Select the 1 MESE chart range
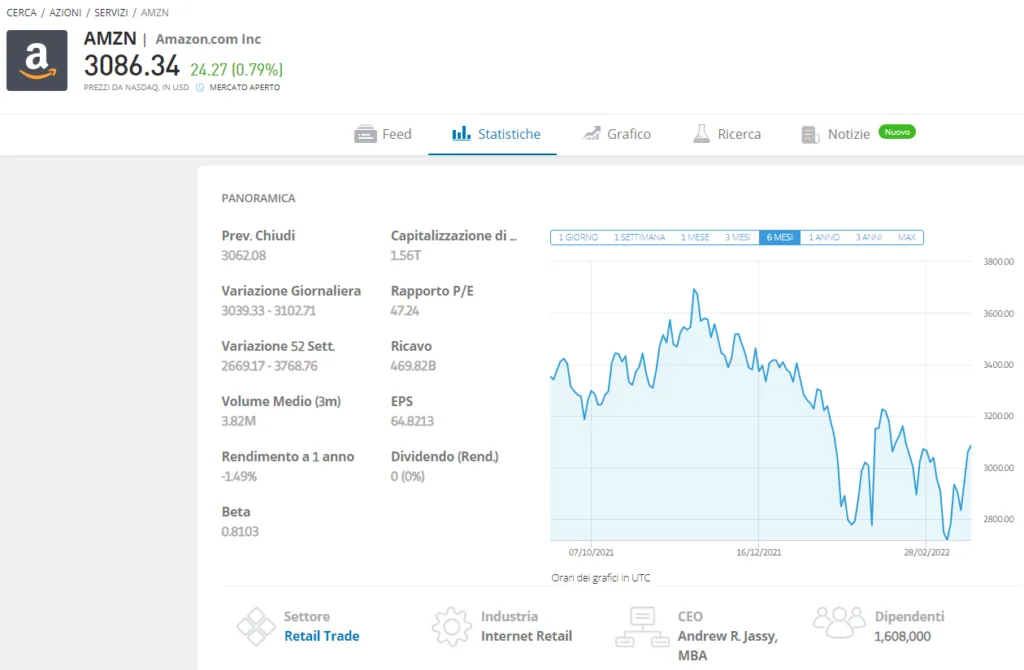 [x=695, y=237]
